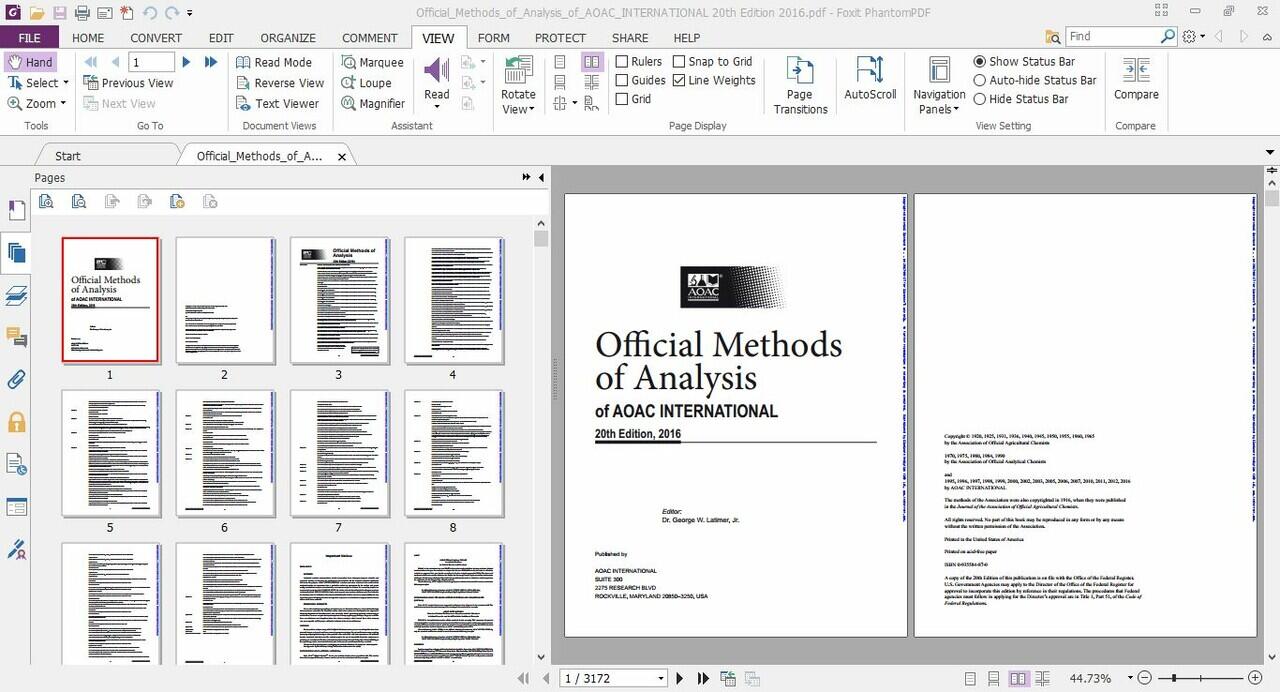Select Show Status Bar option
Viewport: 1280px width, 692px height.
pyautogui.click(x=1024, y=61)
